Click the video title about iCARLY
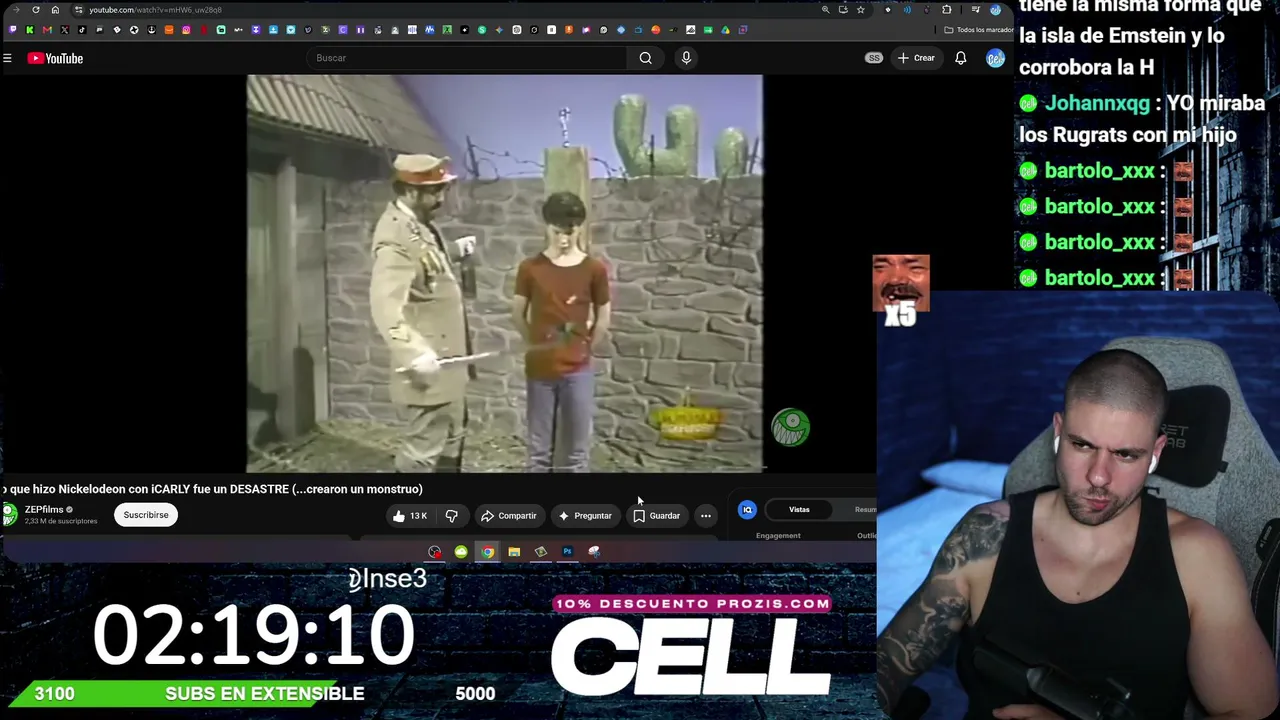This screenshot has height=720, width=1280. [212, 489]
